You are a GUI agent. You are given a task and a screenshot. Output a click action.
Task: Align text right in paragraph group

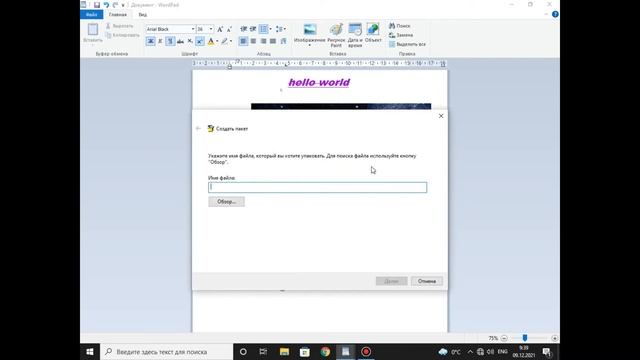point(263,41)
